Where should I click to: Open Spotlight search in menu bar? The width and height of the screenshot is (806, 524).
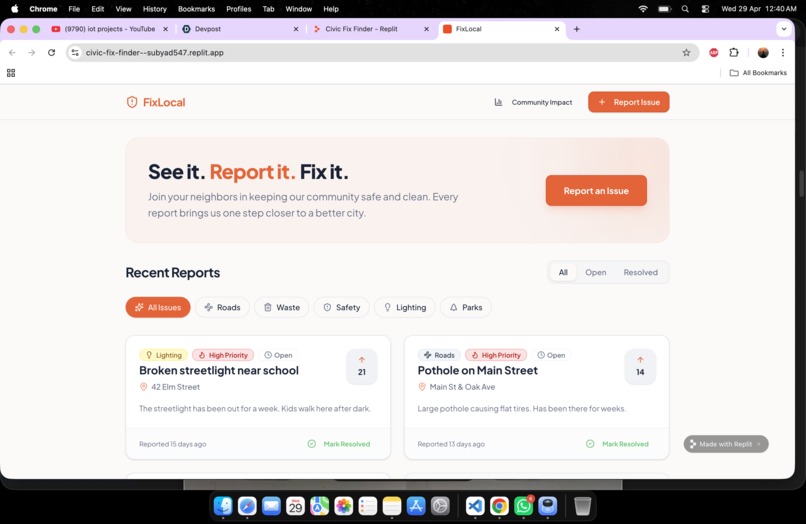click(685, 9)
